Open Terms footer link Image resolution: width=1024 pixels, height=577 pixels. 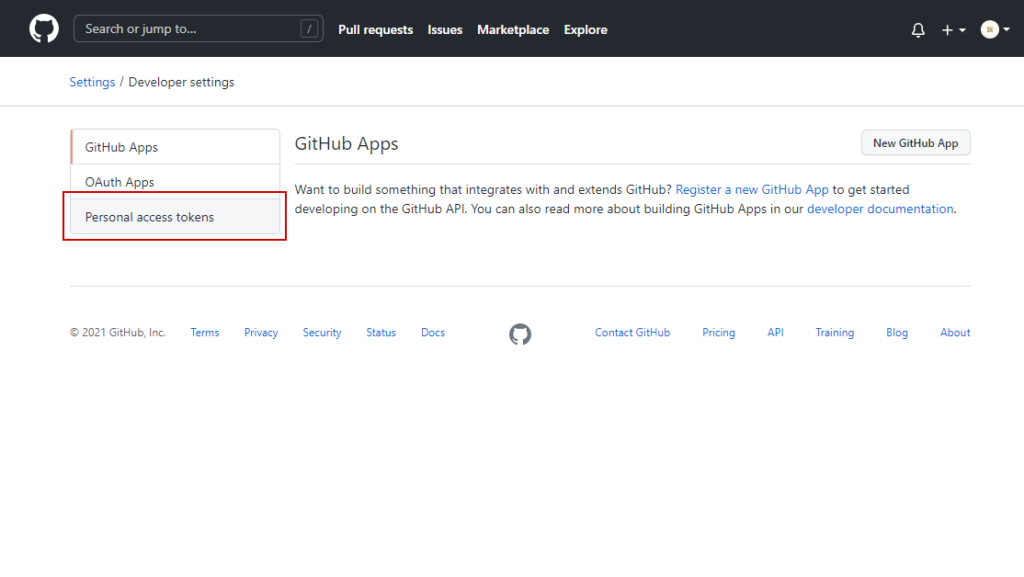(204, 332)
